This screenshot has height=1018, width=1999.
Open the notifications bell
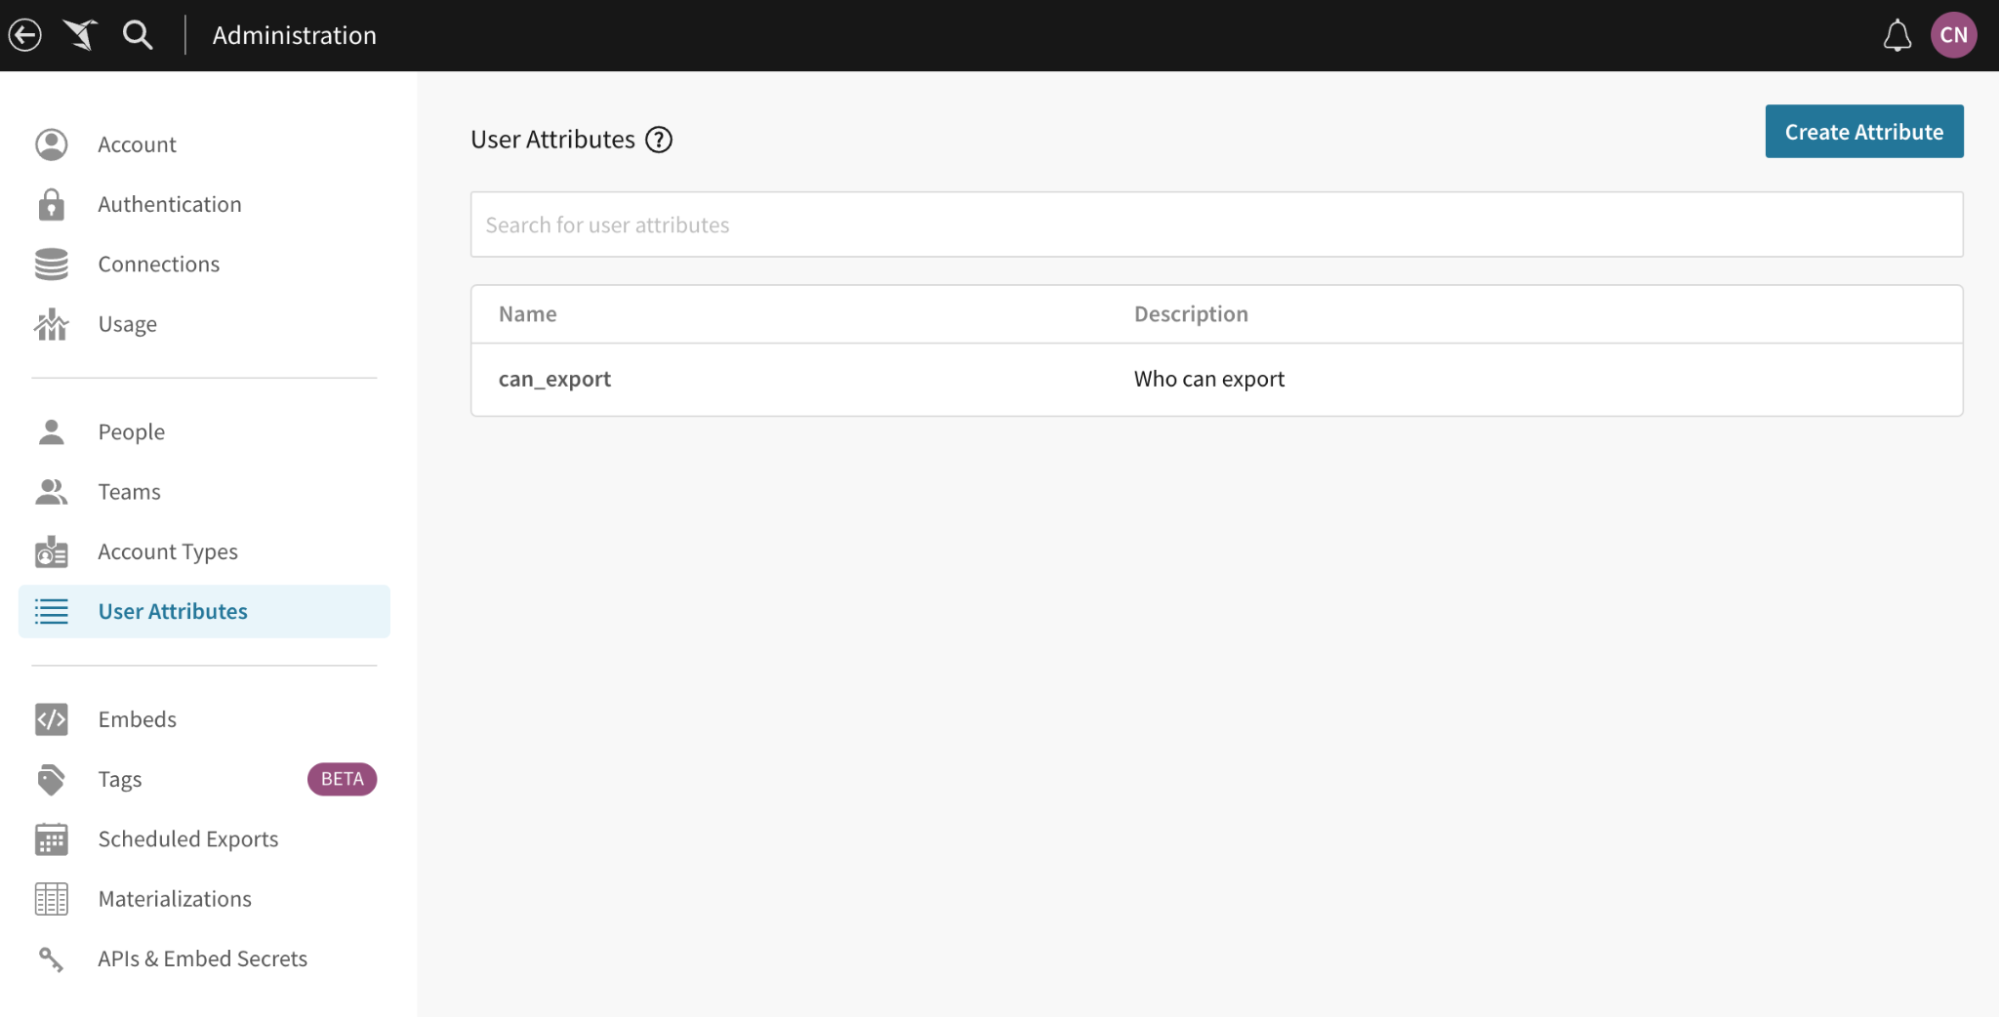pos(1897,36)
